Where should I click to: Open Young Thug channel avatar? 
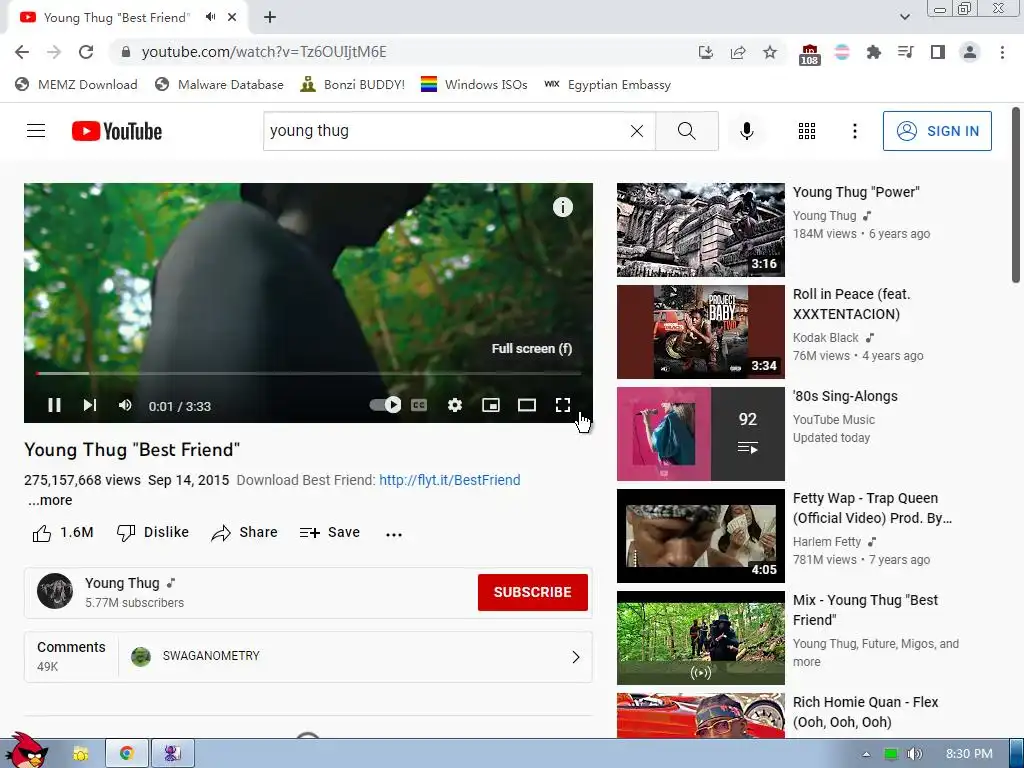pyautogui.click(x=55, y=591)
